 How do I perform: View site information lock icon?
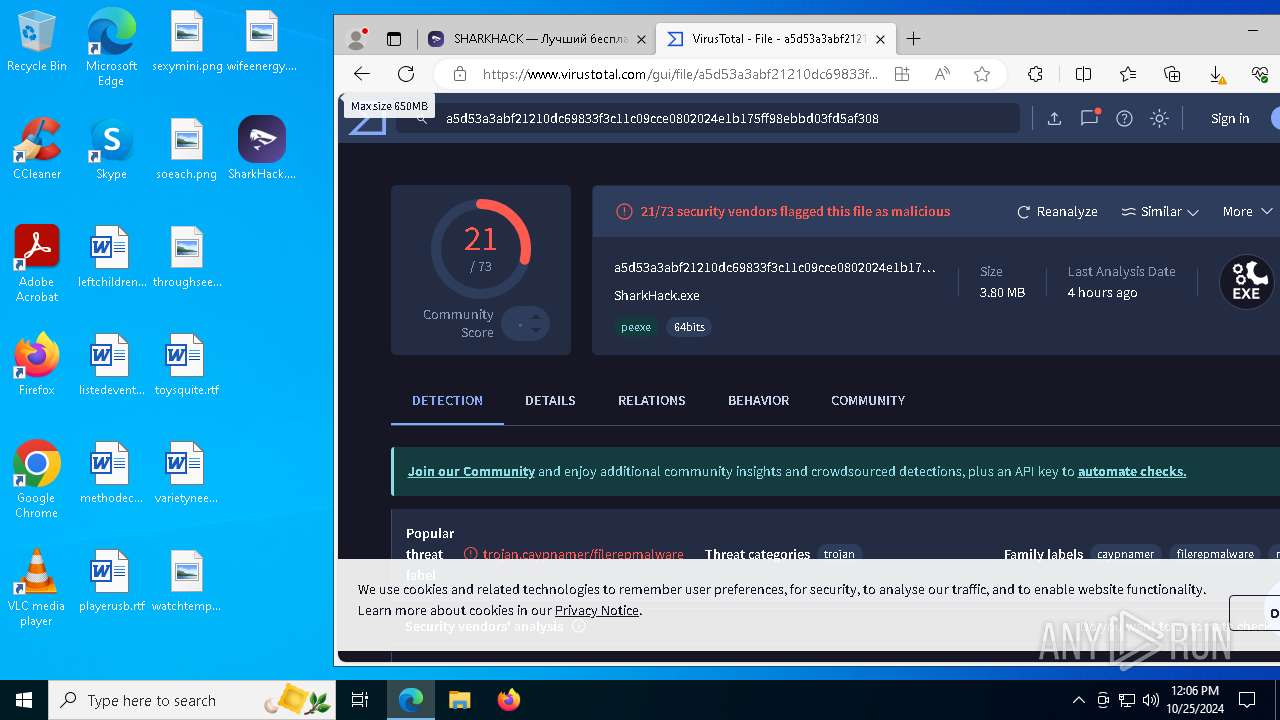pos(460,74)
